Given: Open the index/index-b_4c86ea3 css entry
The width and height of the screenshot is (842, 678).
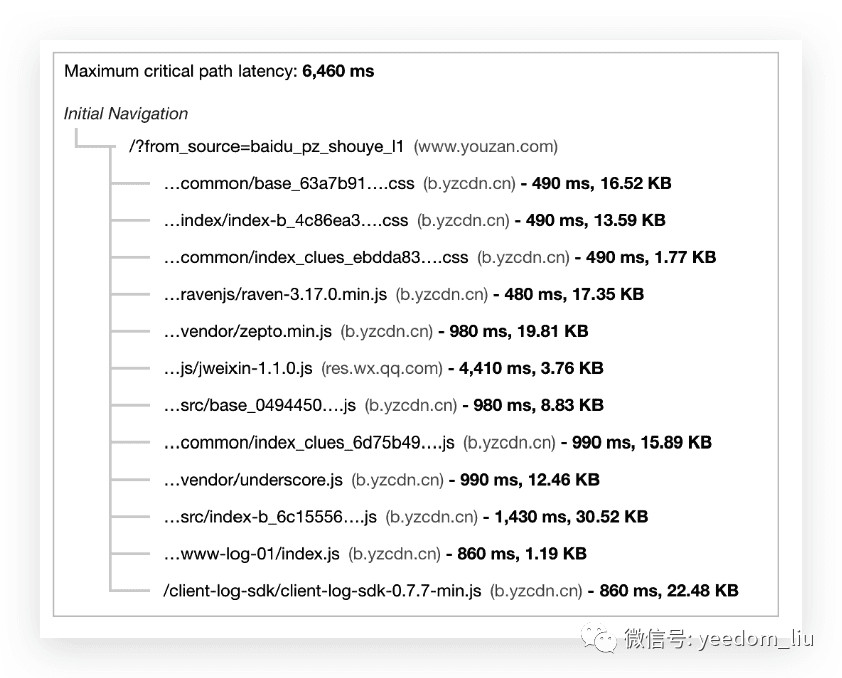Looking at the screenshot, I should tap(286, 221).
